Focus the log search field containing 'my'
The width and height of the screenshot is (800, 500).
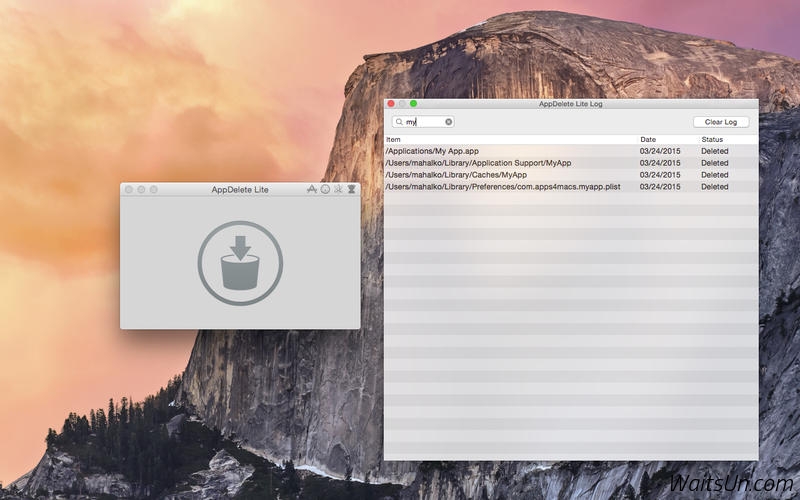[x=423, y=122]
